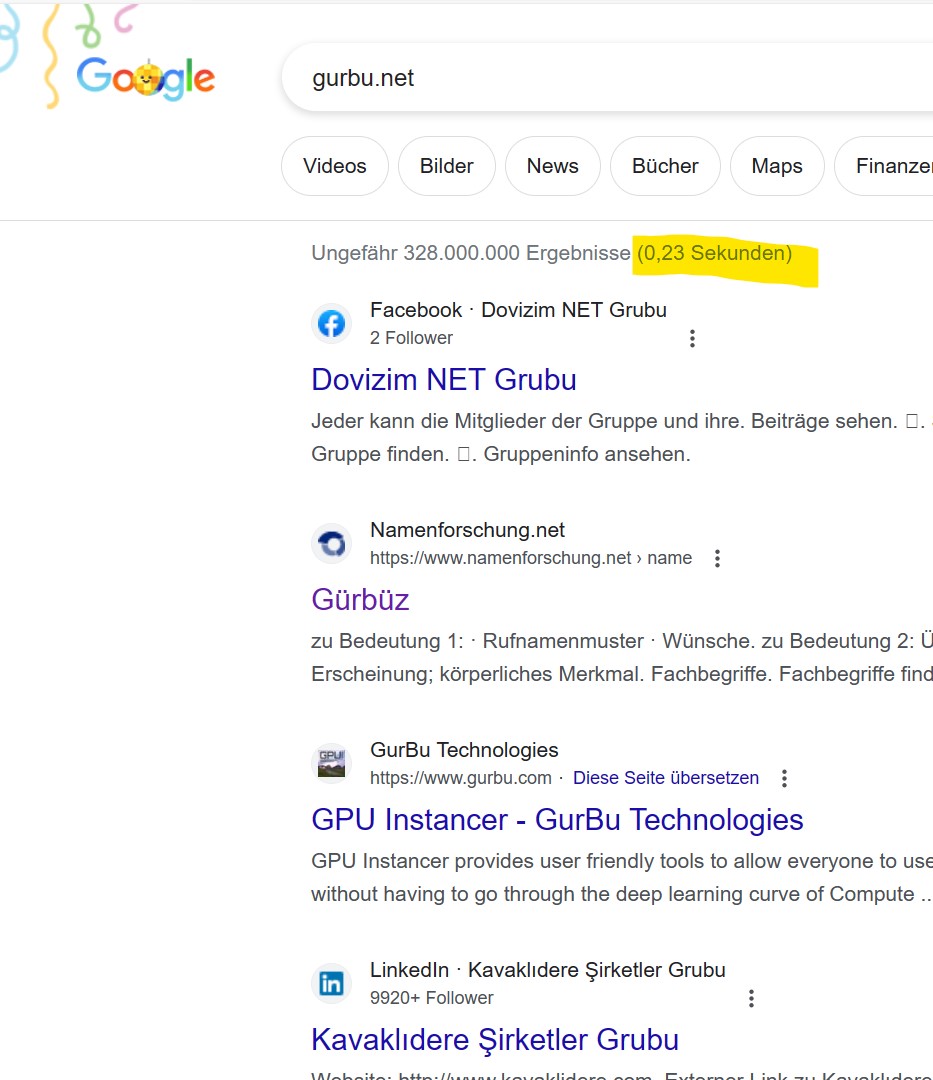Click the LinkedIn favicon of Kavaklıdere result
933x1080 pixels.
coord(331,983)
